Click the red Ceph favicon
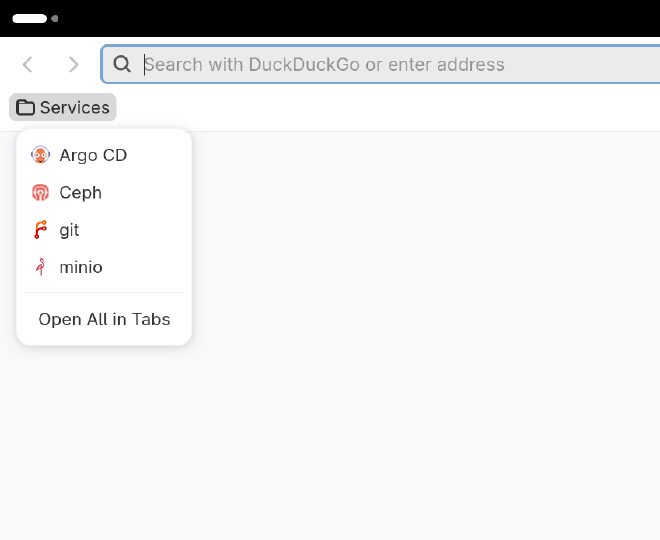 (40, 193)
